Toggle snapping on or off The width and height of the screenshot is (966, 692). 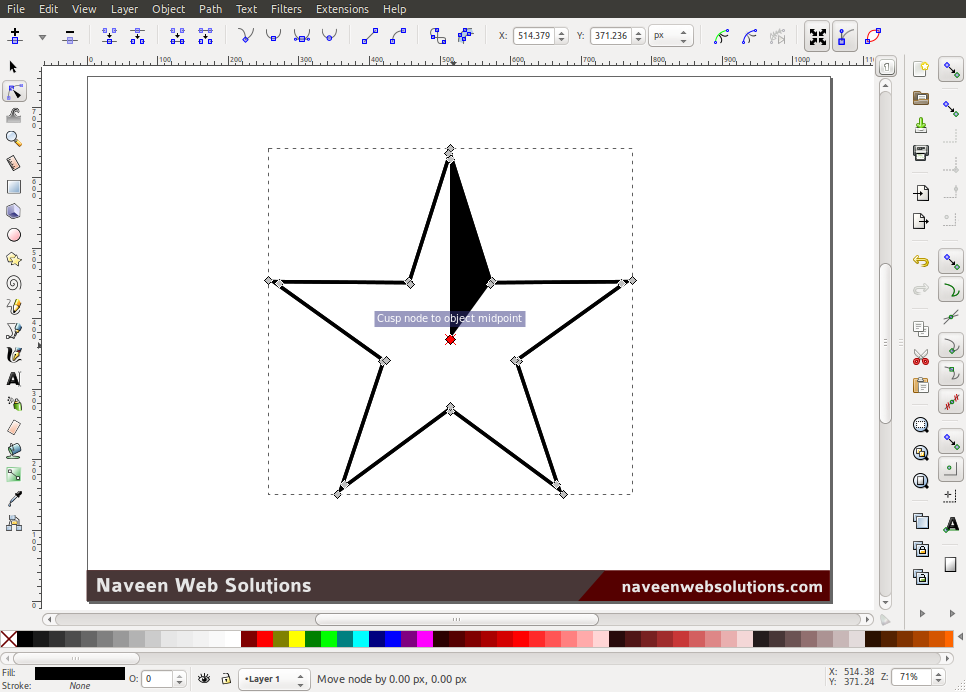(951, 69)
